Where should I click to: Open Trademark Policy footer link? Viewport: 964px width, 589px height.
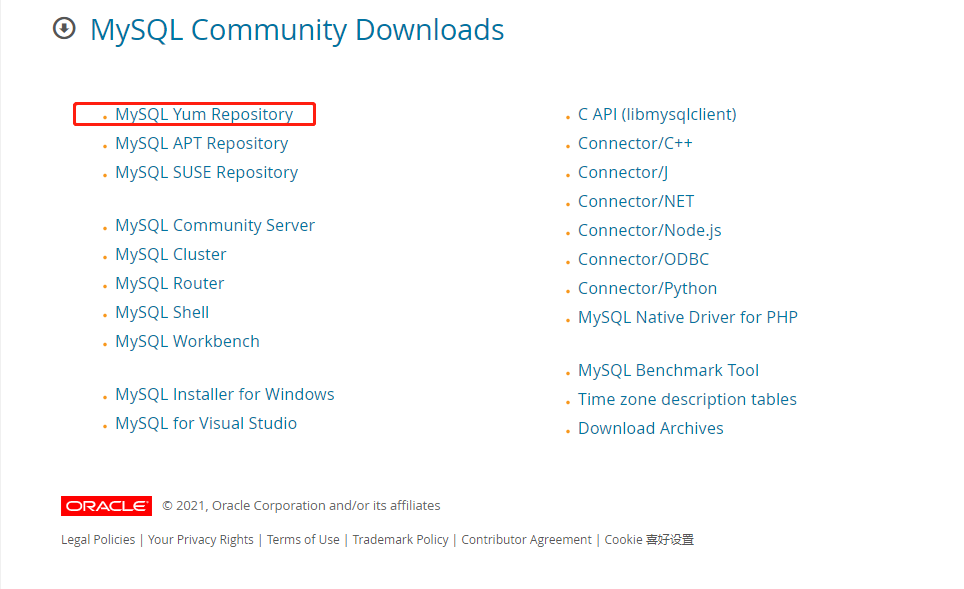pos(400,539)
